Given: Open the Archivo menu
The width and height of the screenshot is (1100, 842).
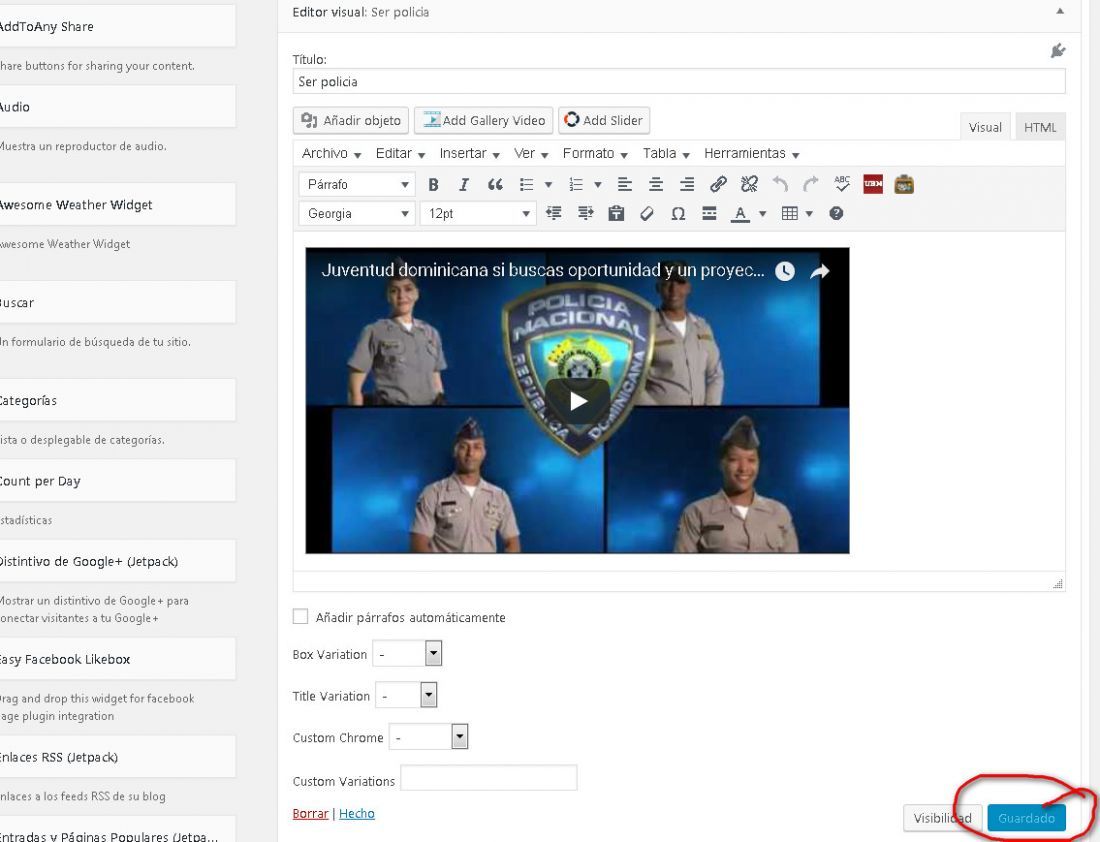Looking at the screenshot, I should tap(331, 153).
